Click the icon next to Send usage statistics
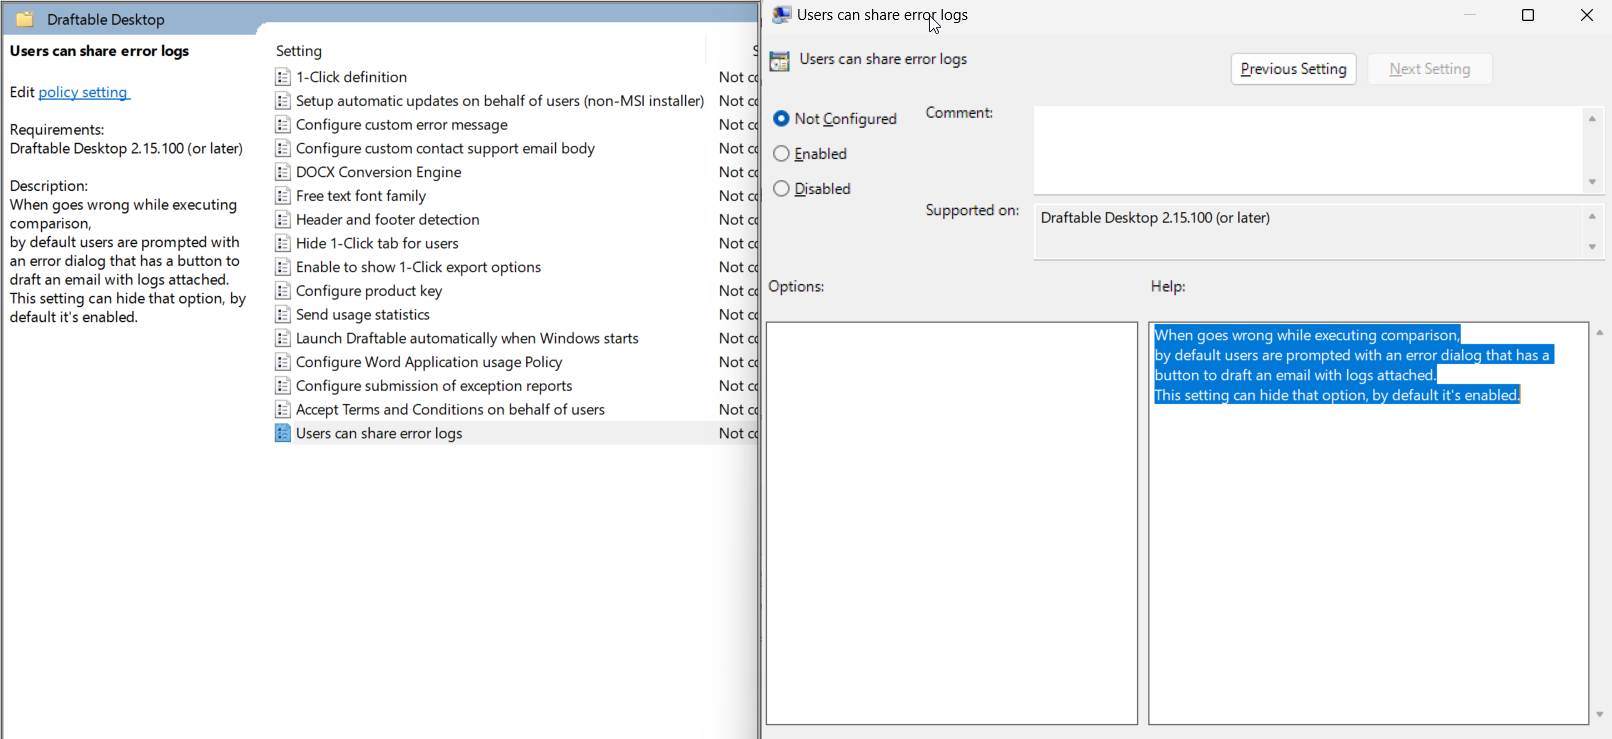The width and height of the screenshot is (1612, 739). pos(283,315)
